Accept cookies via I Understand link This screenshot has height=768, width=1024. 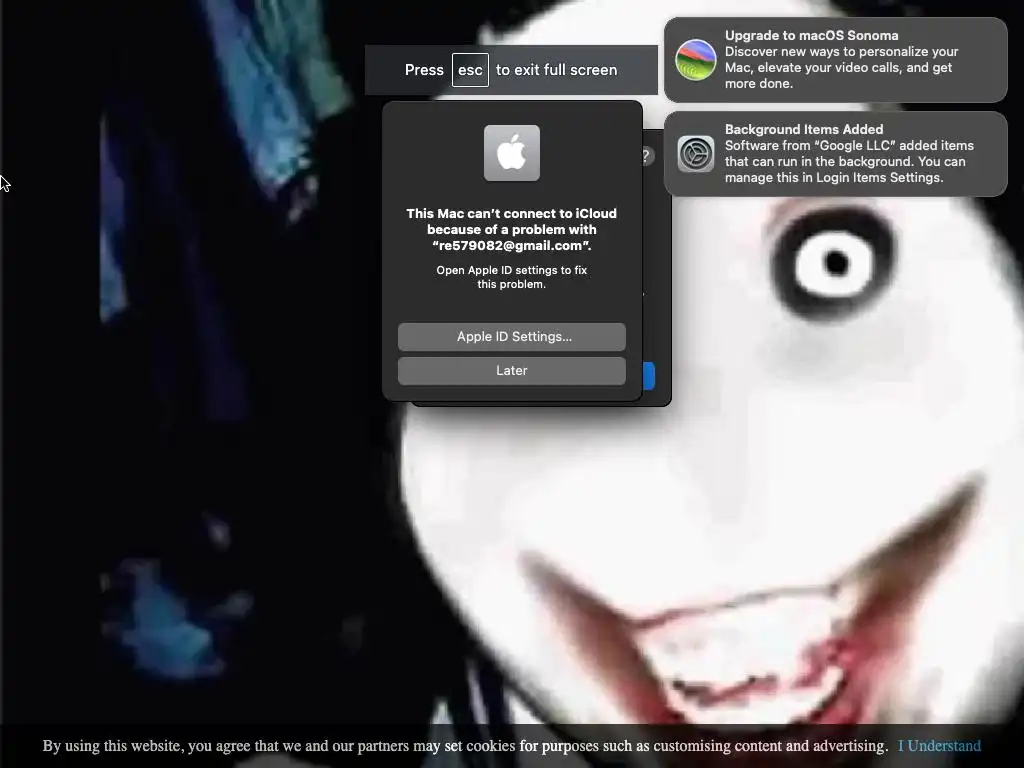click(x=939, y=746)
